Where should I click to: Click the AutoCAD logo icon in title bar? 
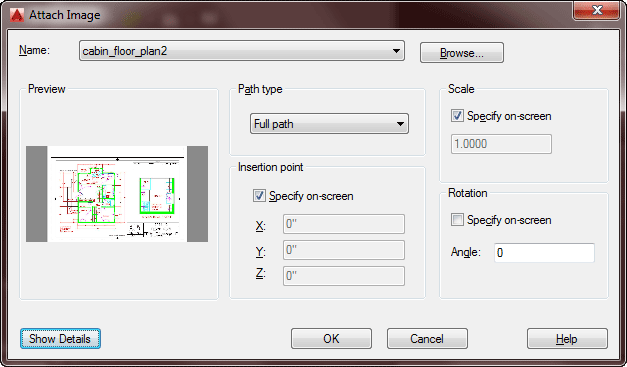tap(17, 15)
